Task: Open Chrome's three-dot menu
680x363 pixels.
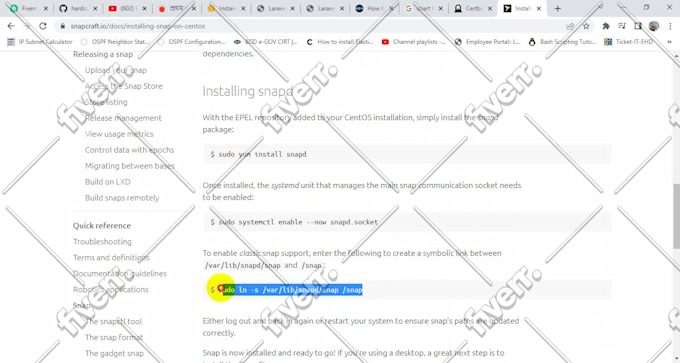Action: coord(670,26)
